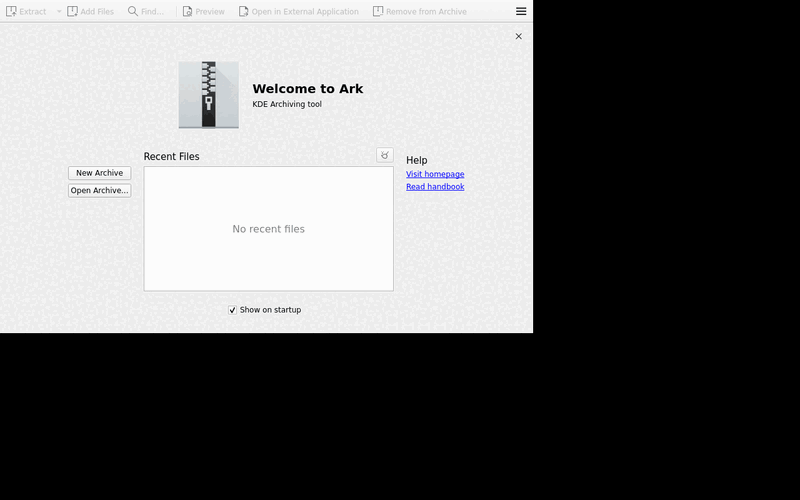Select Open in External Application
Image resolution: width=800 pixels, height=500 pixels.
click(x=298, y=11)
